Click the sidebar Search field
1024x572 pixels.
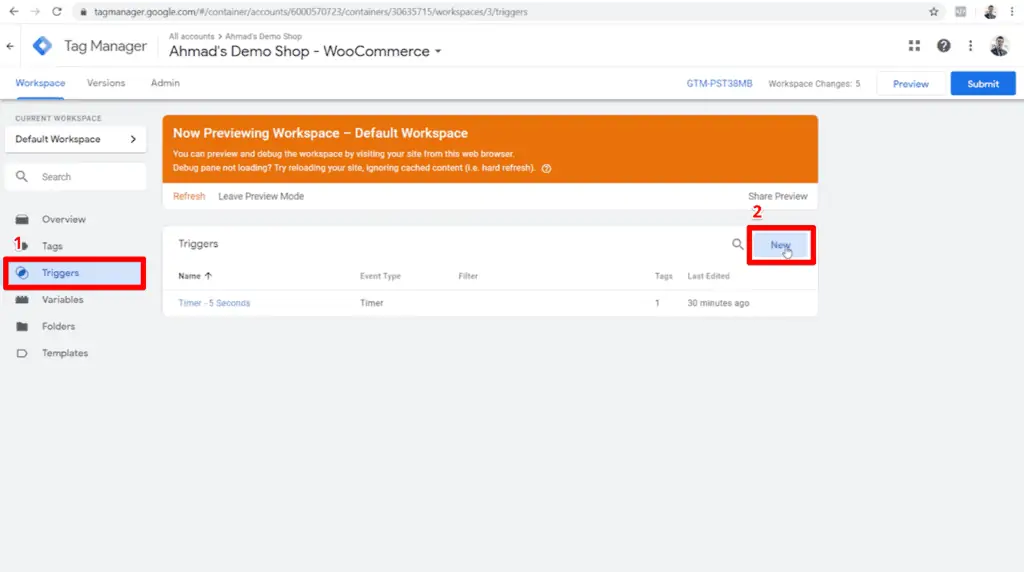pyautogui.click(x=75, y=177)
